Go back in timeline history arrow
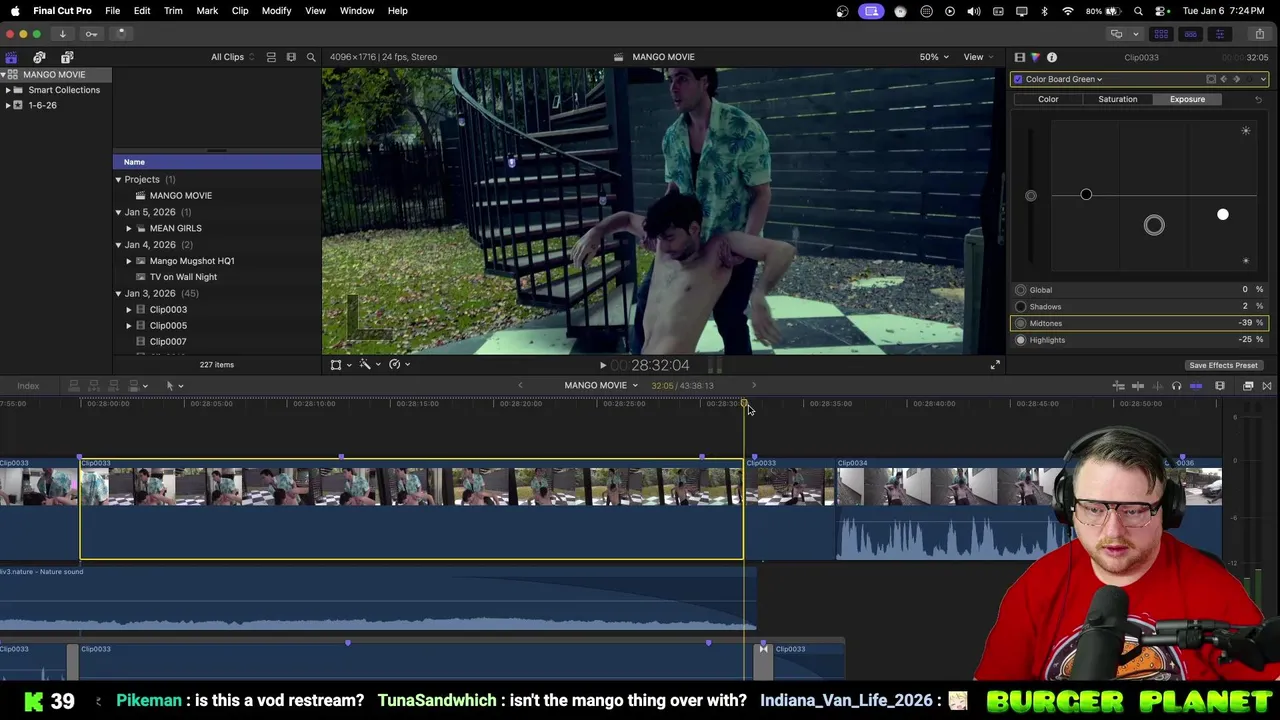 coord(520,386)
